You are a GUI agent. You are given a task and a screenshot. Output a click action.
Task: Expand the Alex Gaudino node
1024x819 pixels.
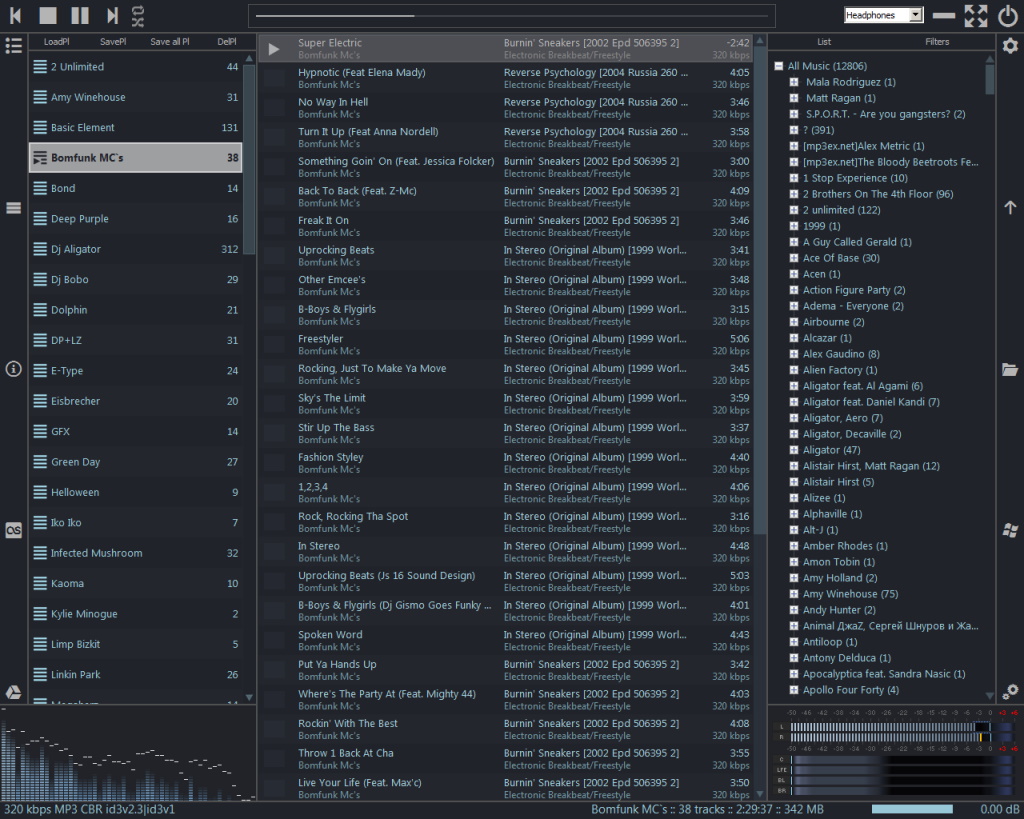tap(794, 354)
